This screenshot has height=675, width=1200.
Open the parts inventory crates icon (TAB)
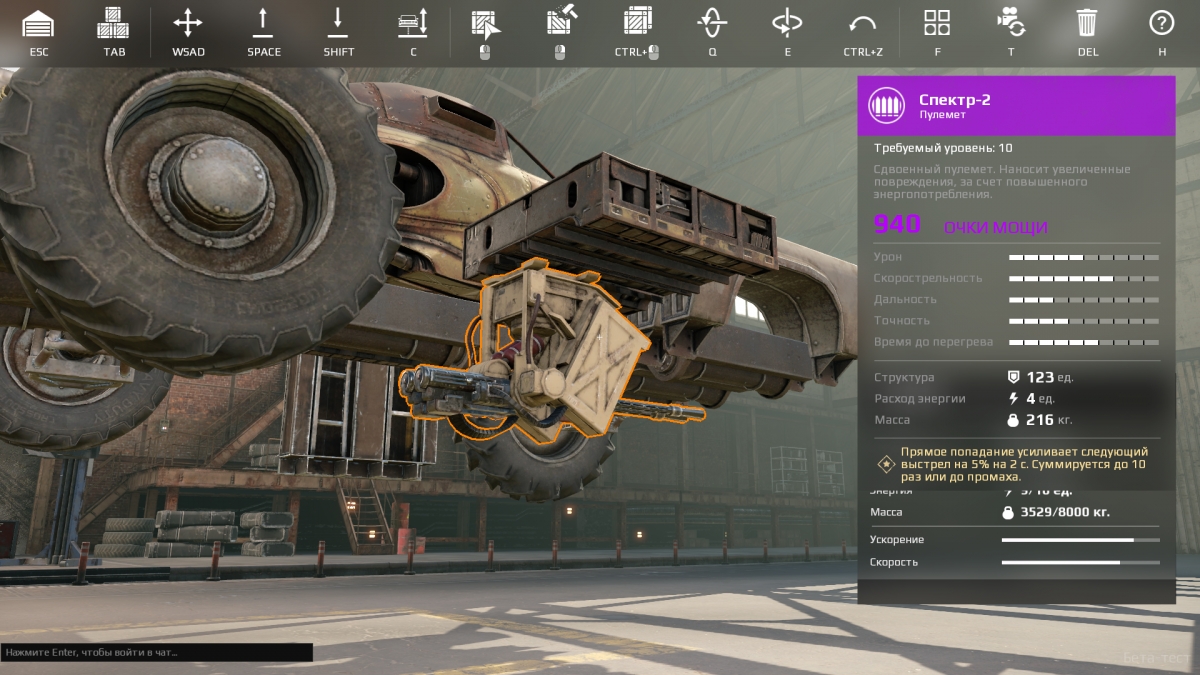113,23
